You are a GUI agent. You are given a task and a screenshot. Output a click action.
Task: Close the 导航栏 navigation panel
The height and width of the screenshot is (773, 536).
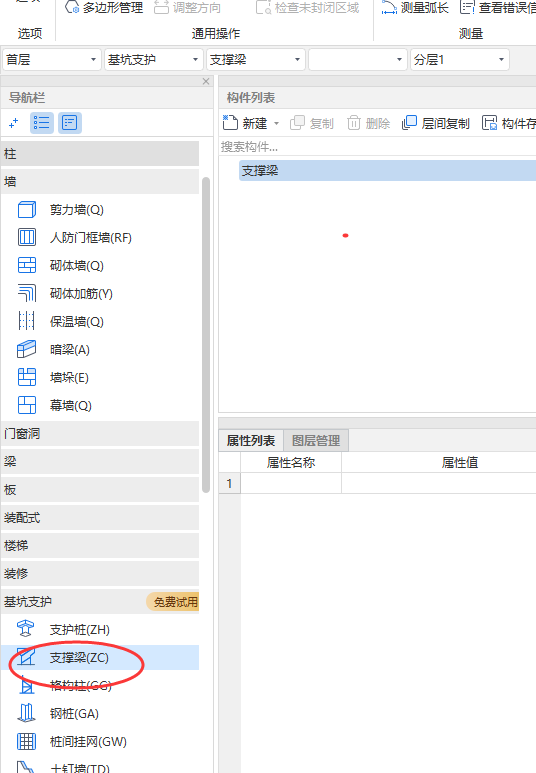[x=206, y=81]
